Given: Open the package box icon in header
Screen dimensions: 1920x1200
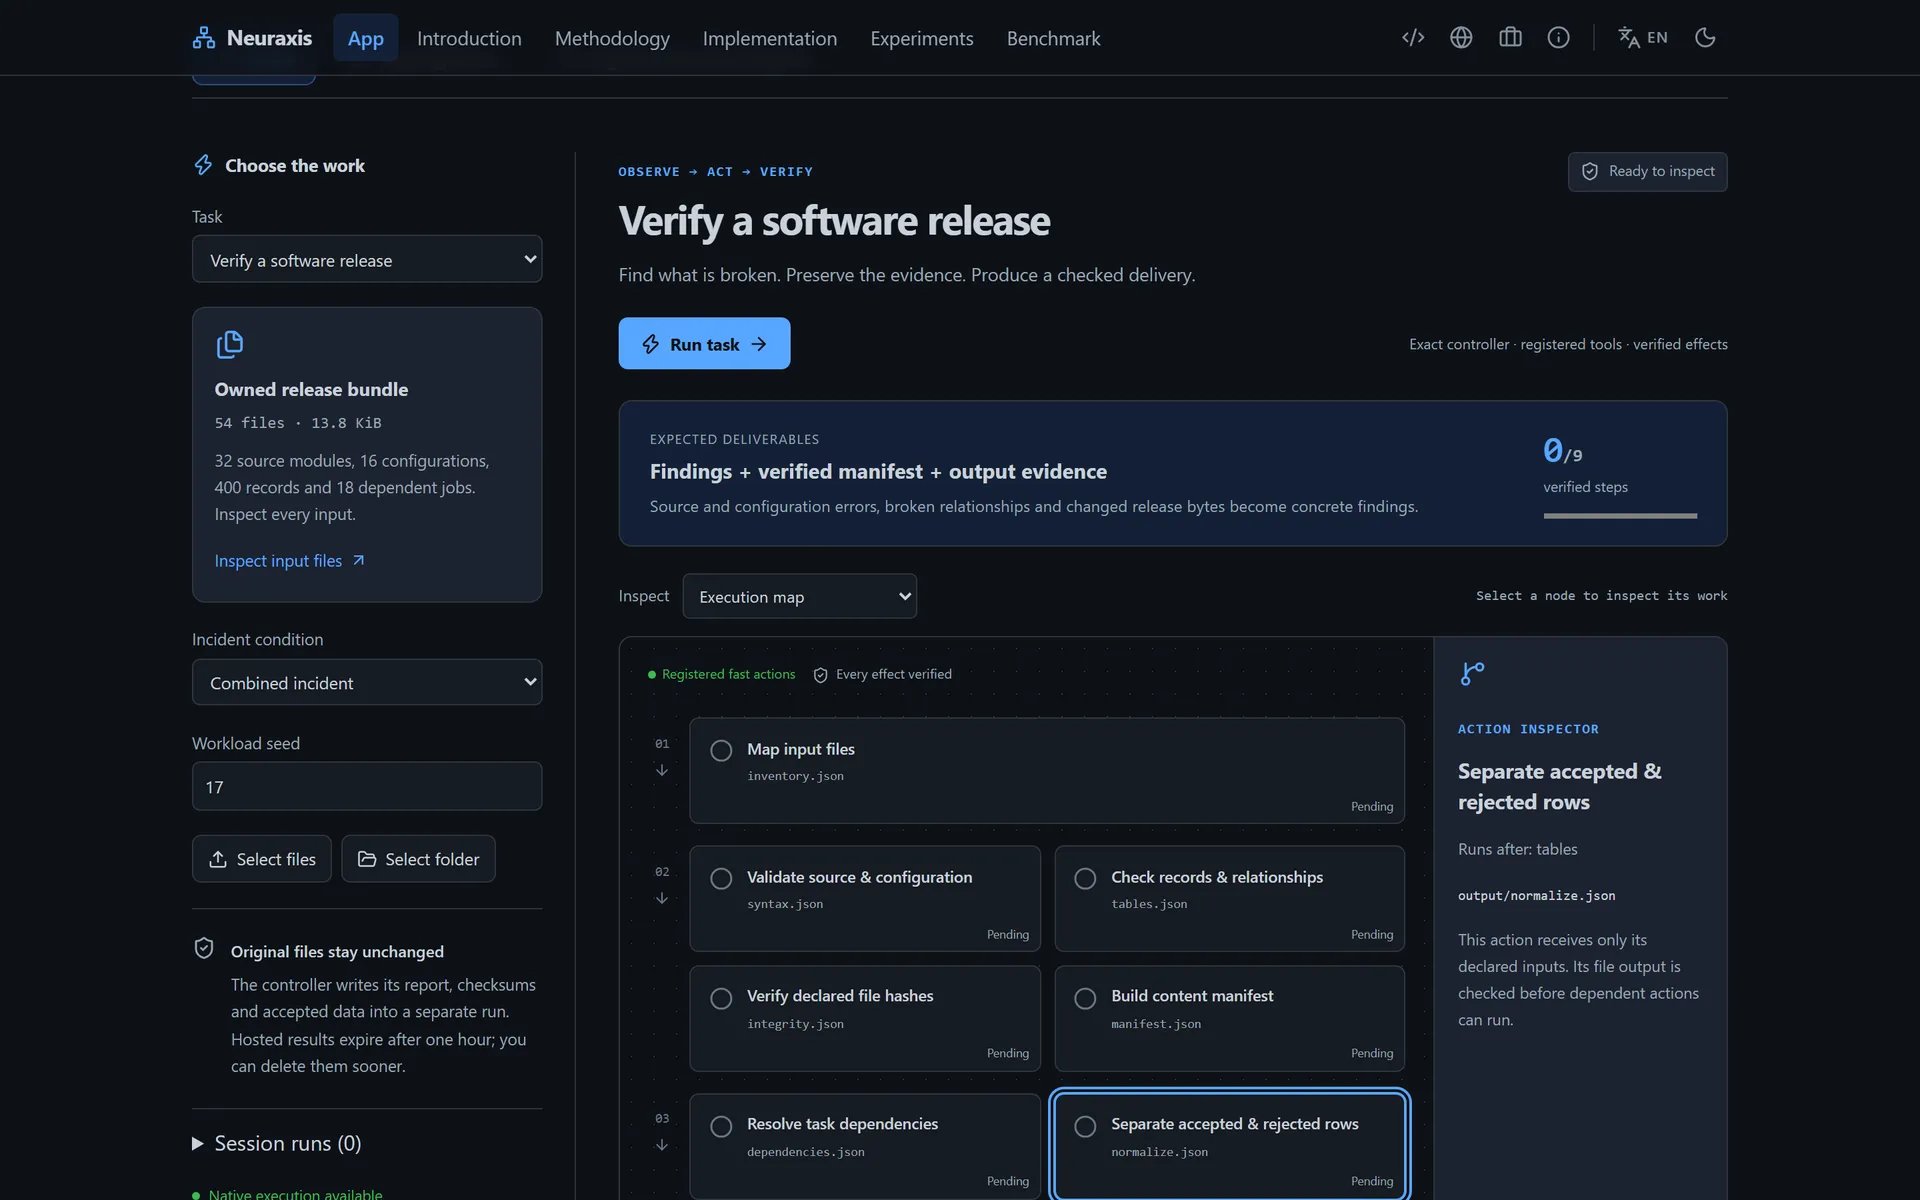Looking at the screenshot, I should point(1510,38).
